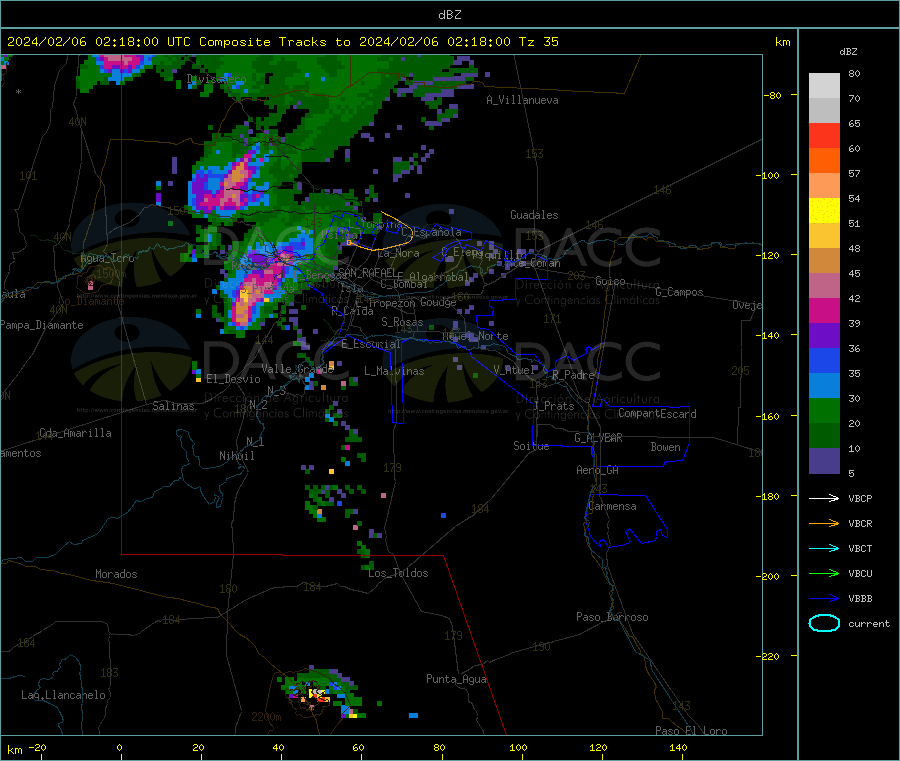Click the Goudge map label

pos(438,302)
